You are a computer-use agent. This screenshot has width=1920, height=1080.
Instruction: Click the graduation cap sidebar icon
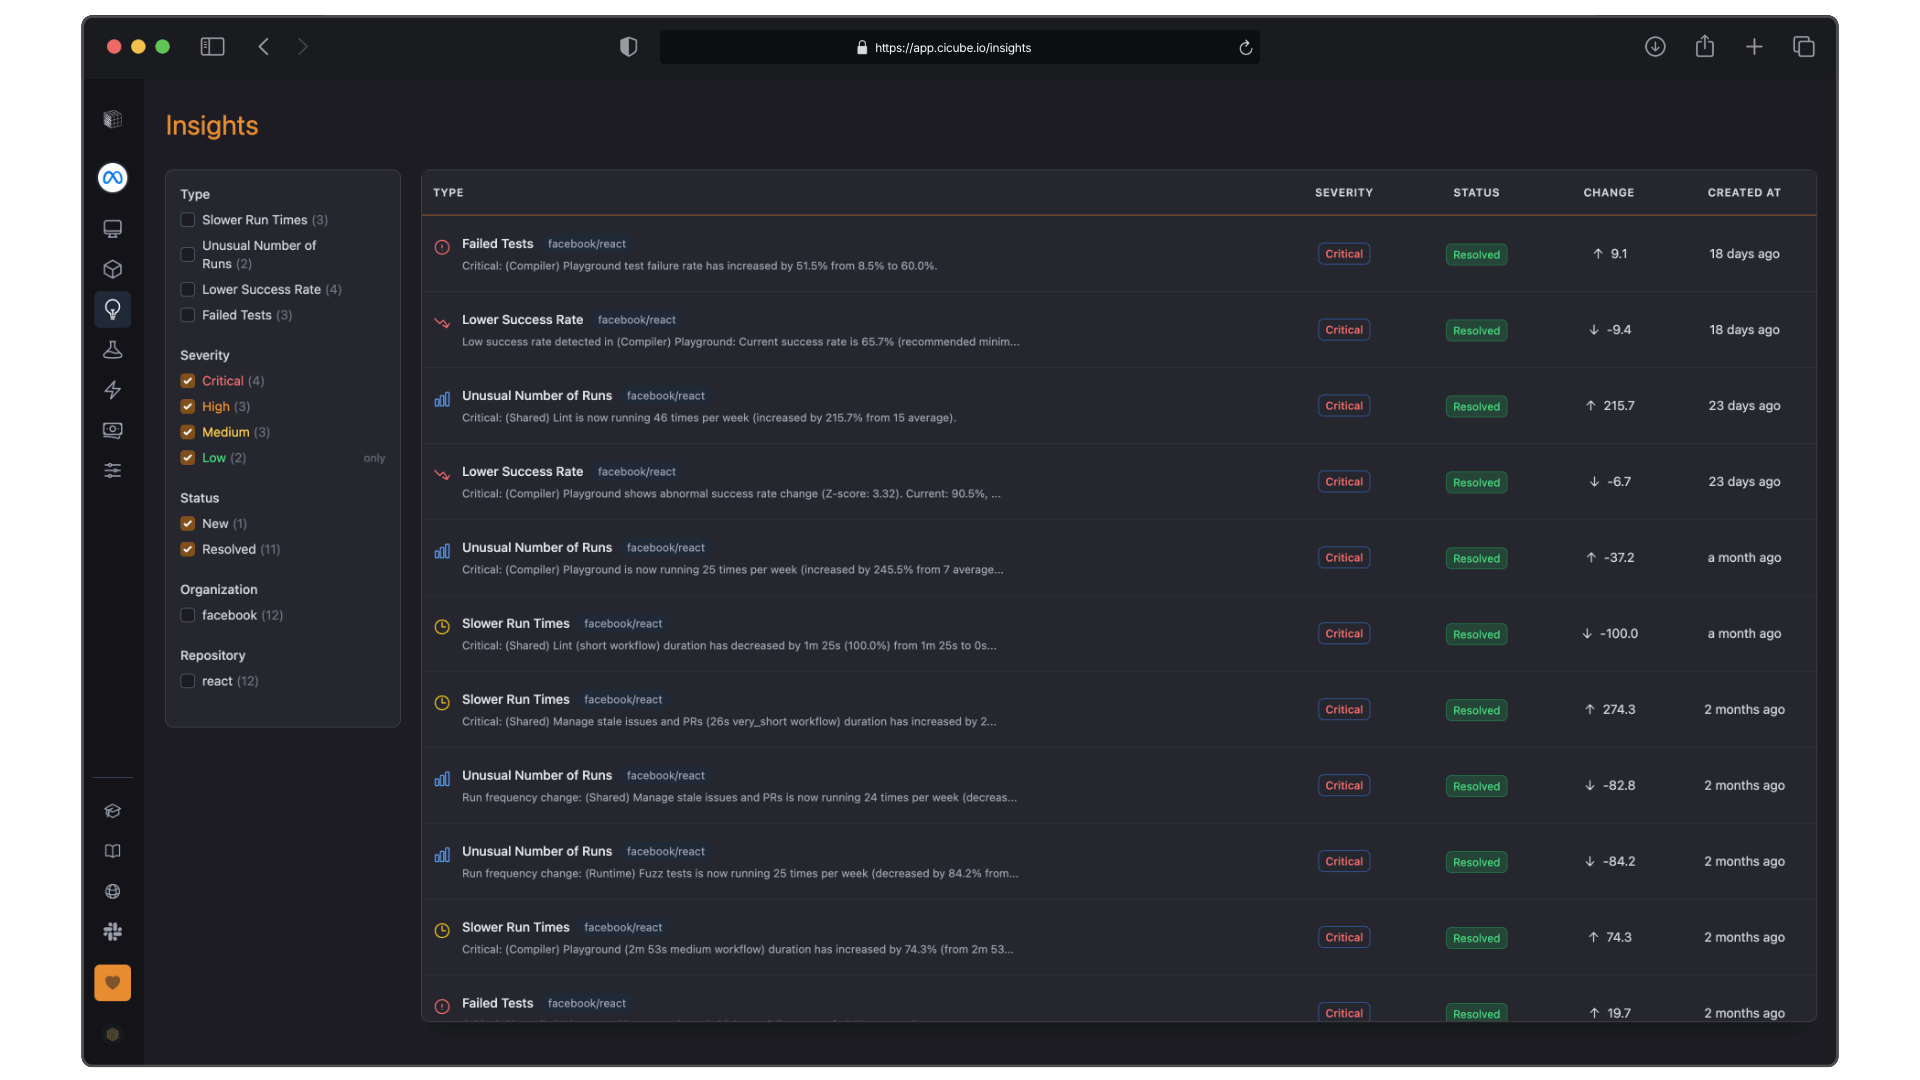[113, 811]
